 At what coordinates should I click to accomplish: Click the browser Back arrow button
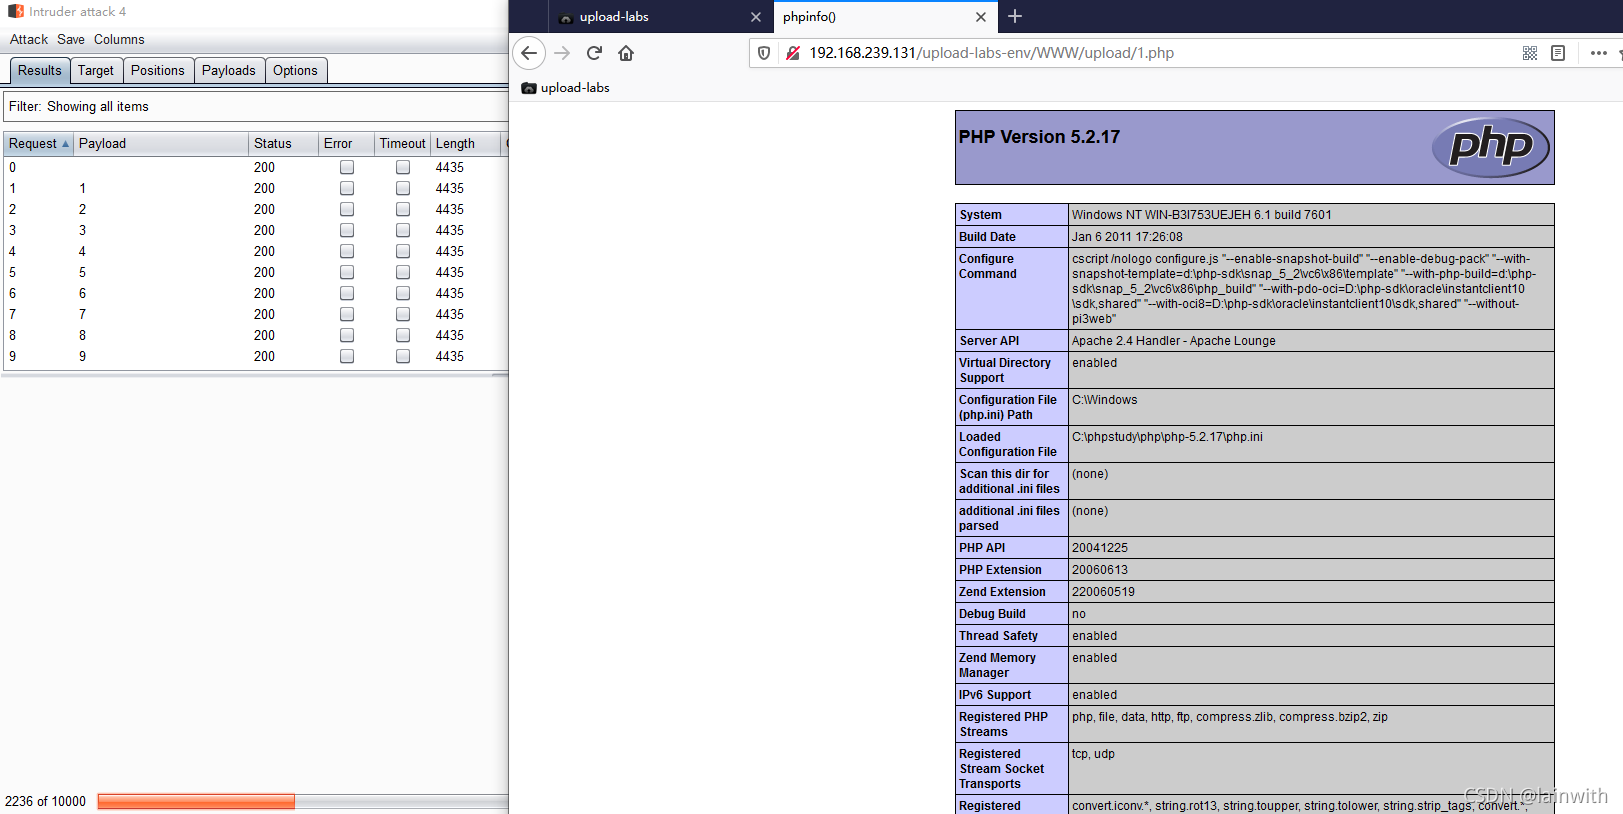[529, 53]
